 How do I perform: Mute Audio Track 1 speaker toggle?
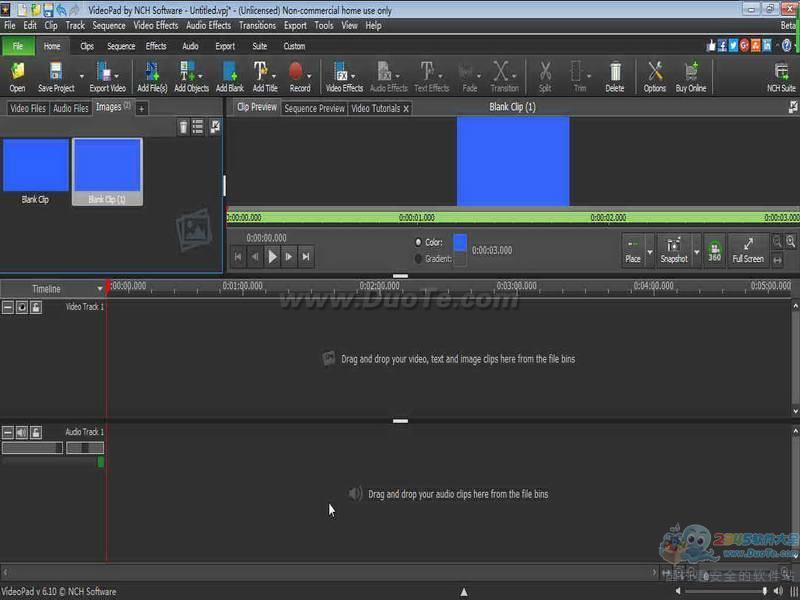tap(22, 433)
